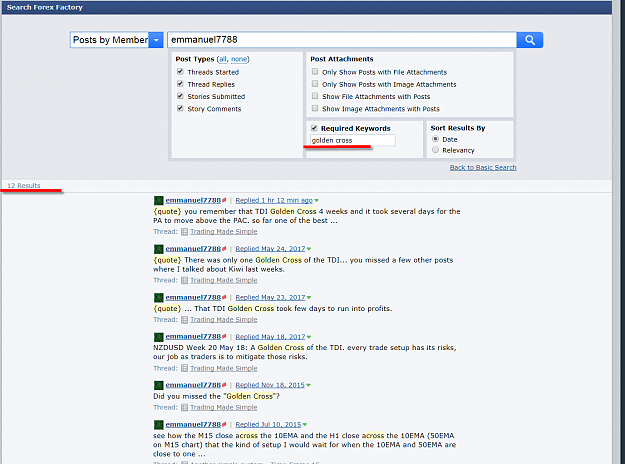625x464 pixels.
Task: Enable Only Show Posts with Image Attachments
Action: [x=315, y=84]
